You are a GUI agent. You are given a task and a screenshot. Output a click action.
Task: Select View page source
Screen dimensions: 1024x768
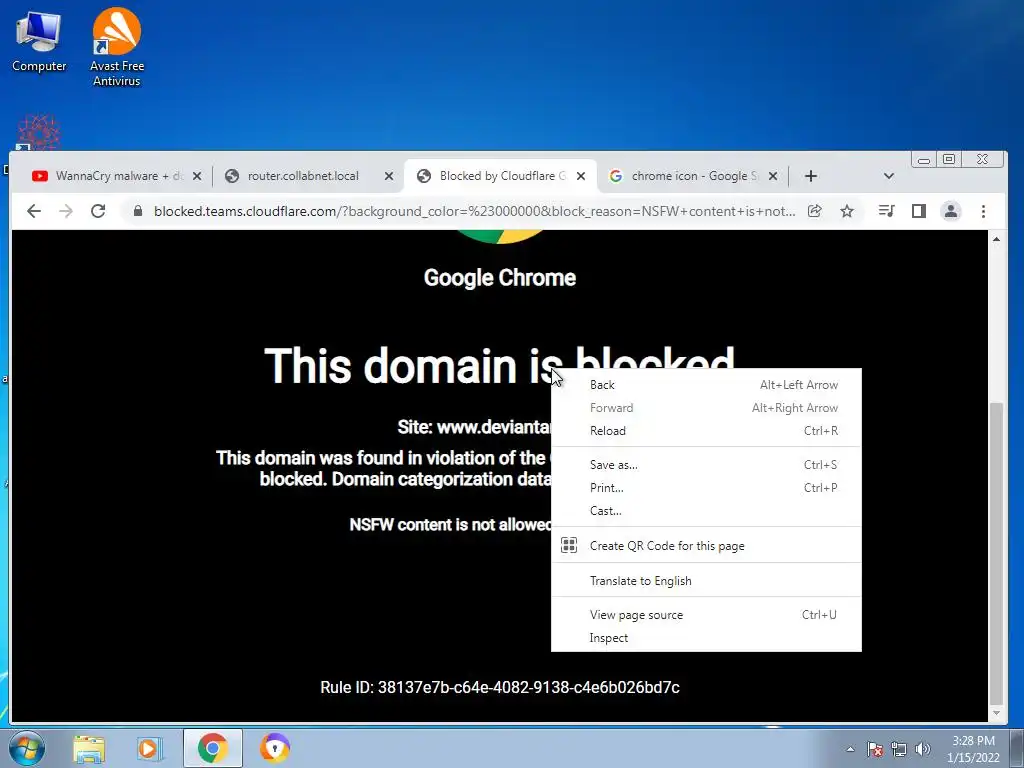coord(706,615)
